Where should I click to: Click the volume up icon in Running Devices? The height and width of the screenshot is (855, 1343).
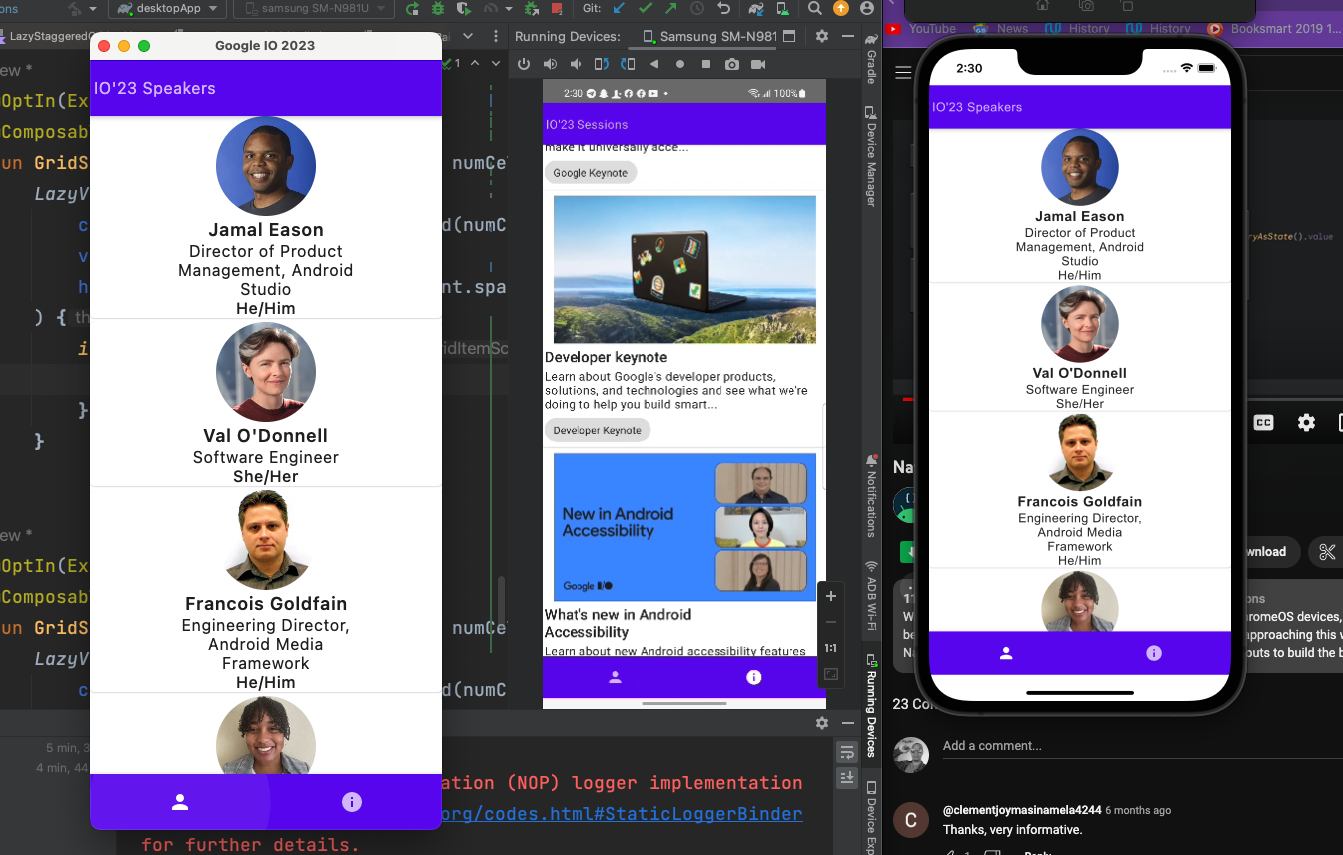(x=550, y=64)
